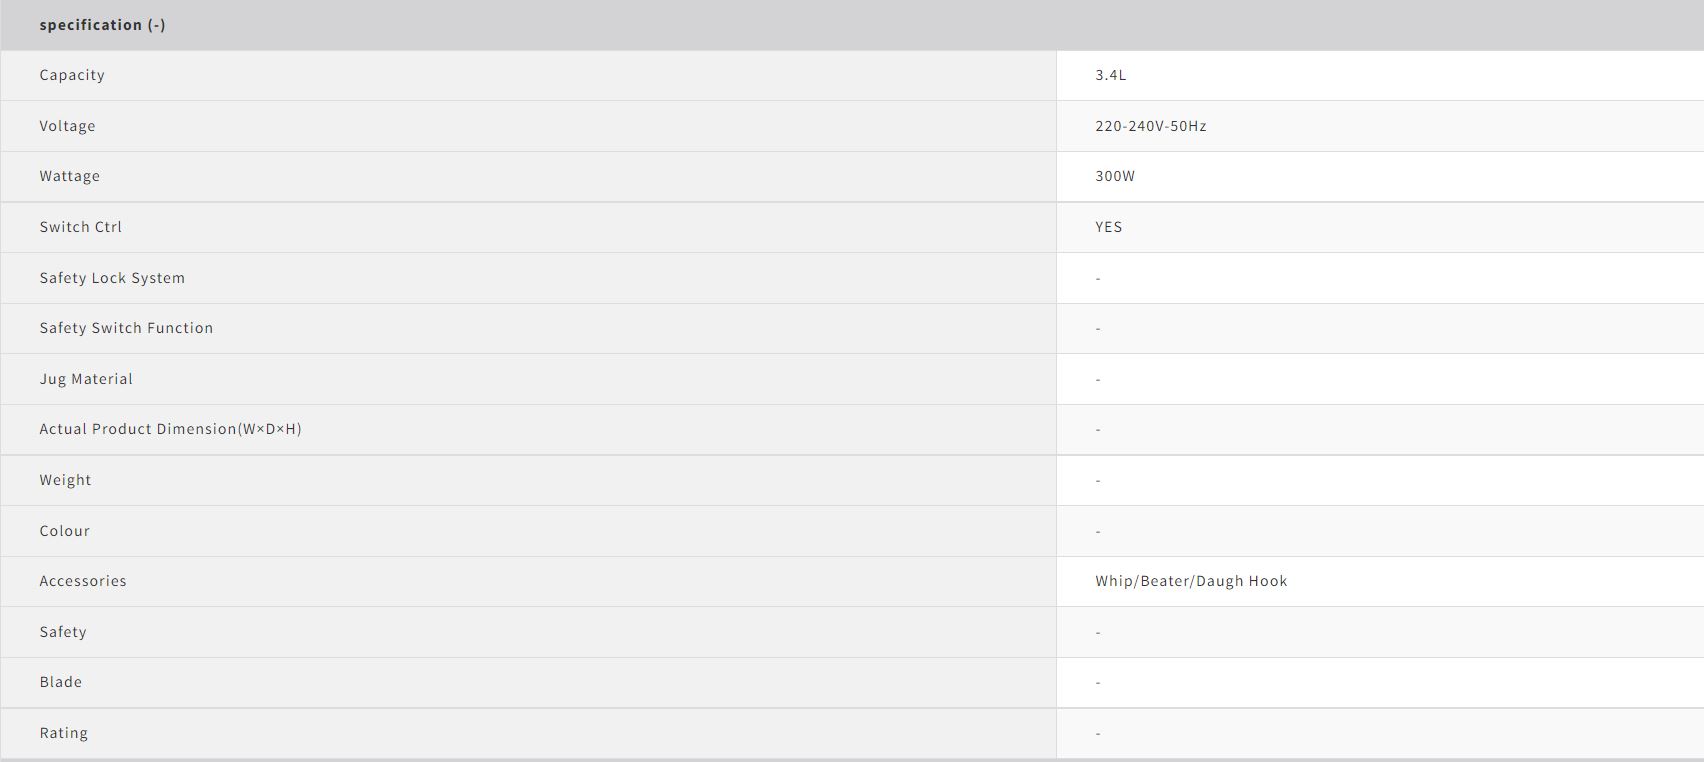Viewport: 1704px width, 762px height.
Task: Select the 3.4L capacity value
Action: coord(1110,75)
